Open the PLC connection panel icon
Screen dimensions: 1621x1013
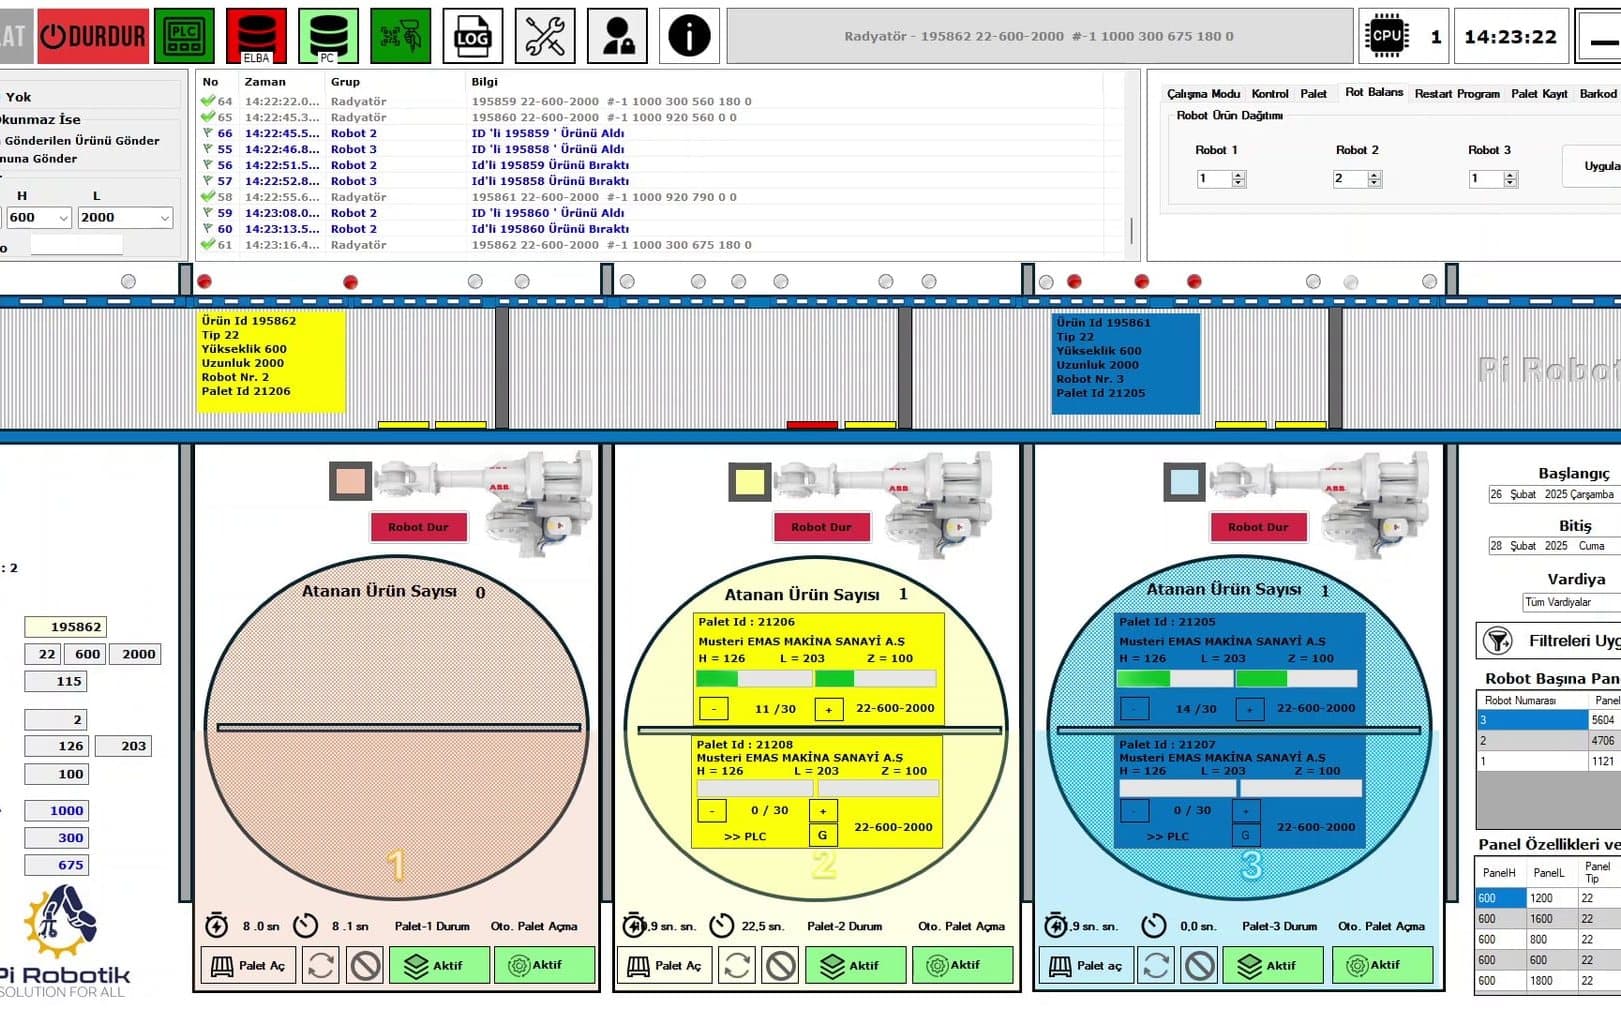[x=184, y=36]
